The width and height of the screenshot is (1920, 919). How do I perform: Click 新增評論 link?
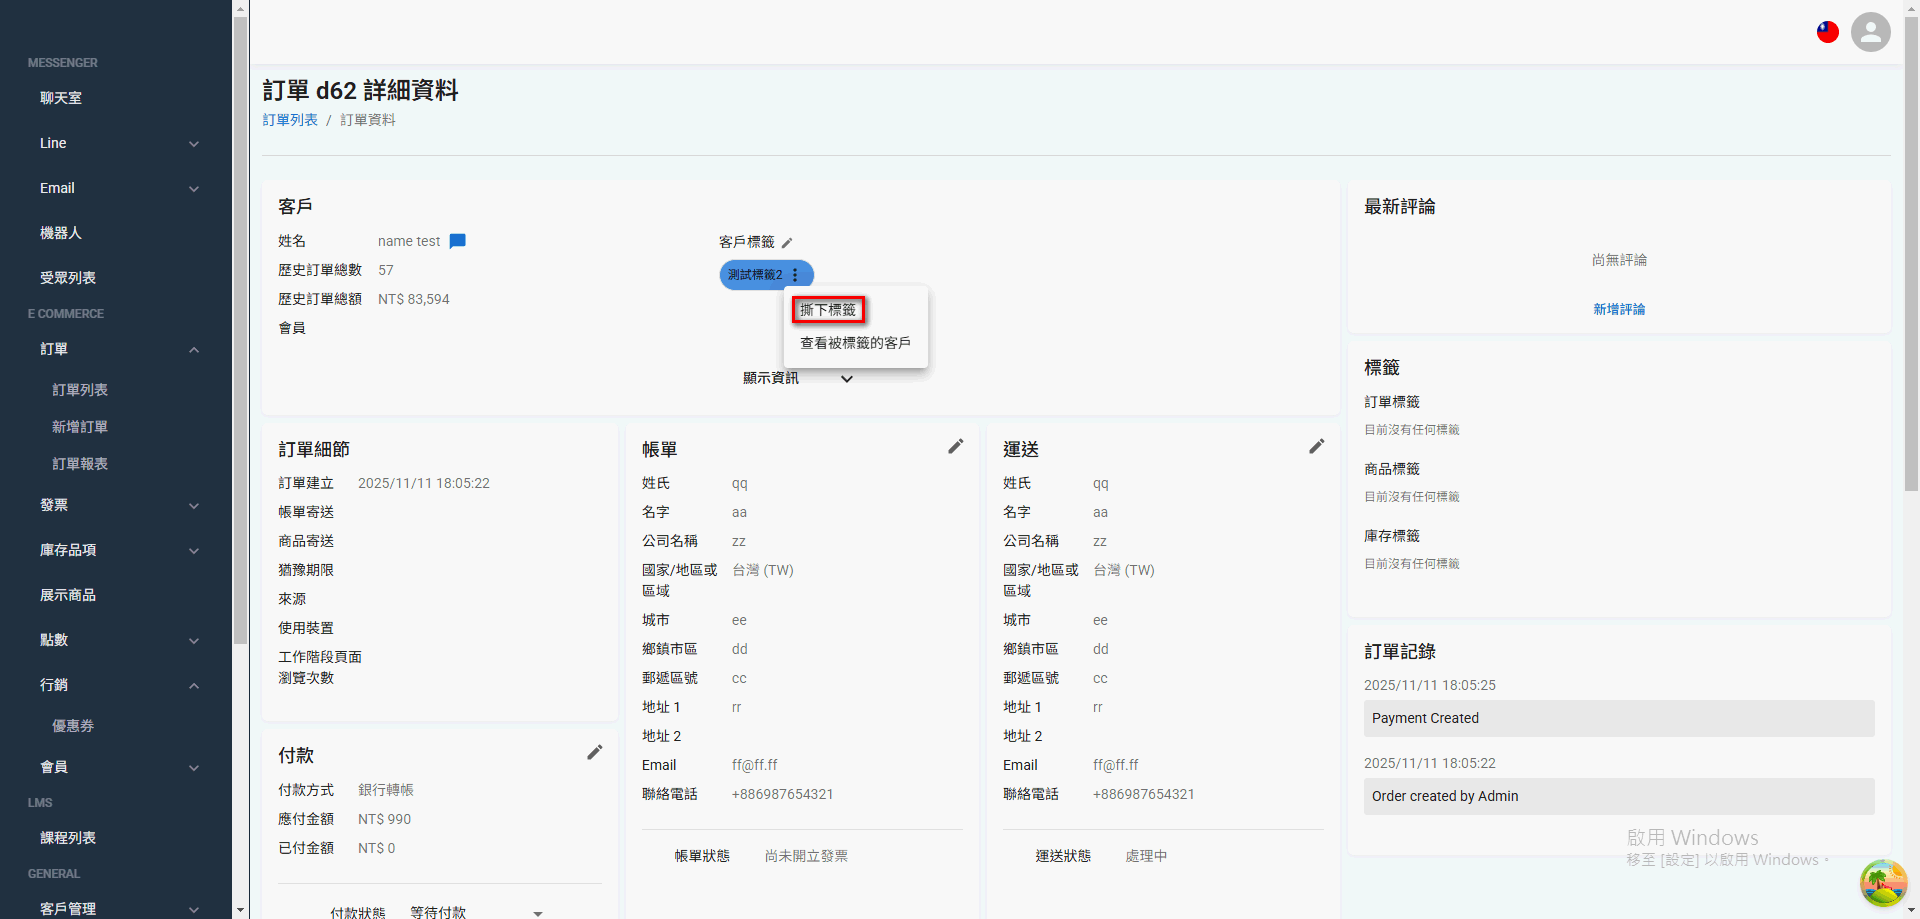tap(1619, 309)
